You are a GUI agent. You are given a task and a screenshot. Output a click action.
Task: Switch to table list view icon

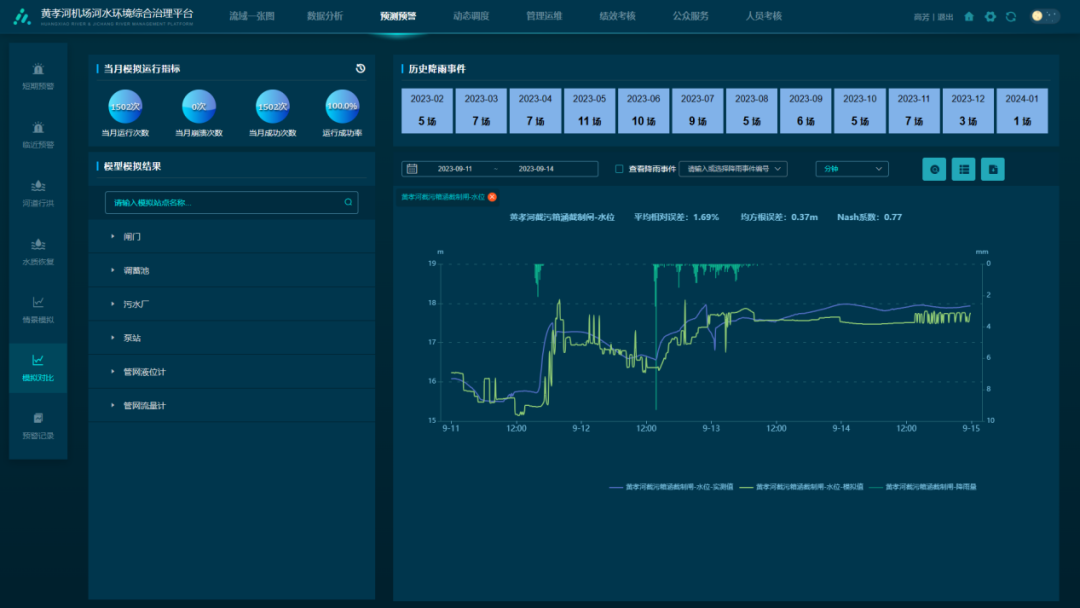coord(963,169)
